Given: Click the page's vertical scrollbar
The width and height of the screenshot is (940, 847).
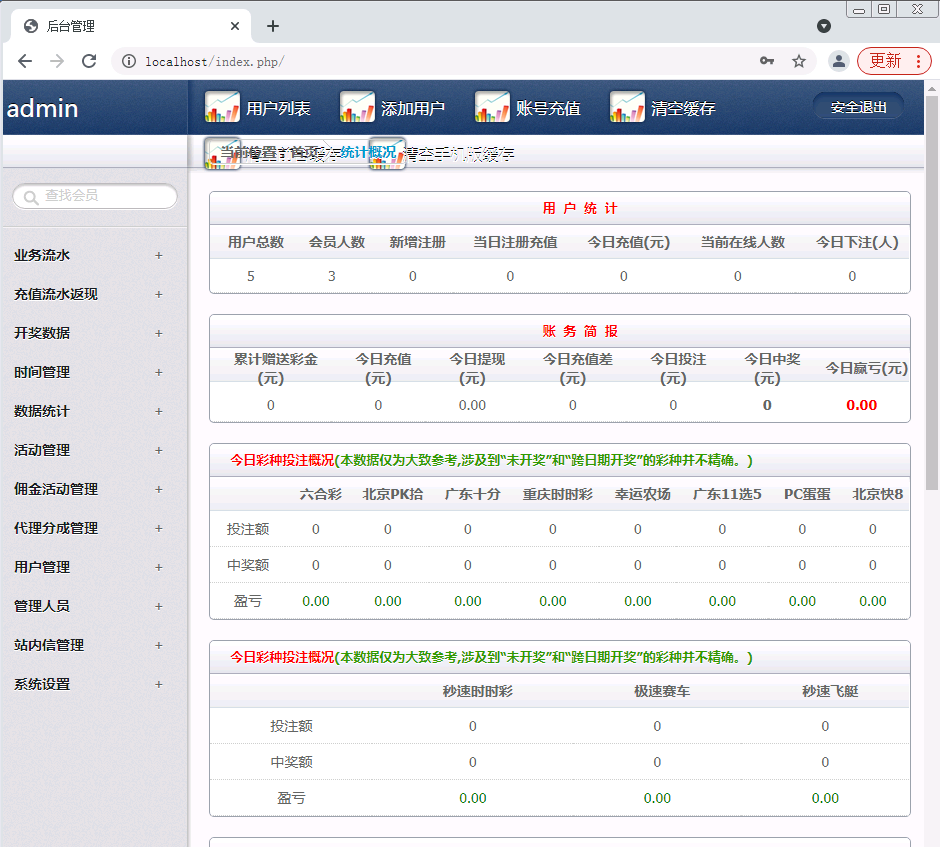Looking at the screenshot, I should click(932, 300).
